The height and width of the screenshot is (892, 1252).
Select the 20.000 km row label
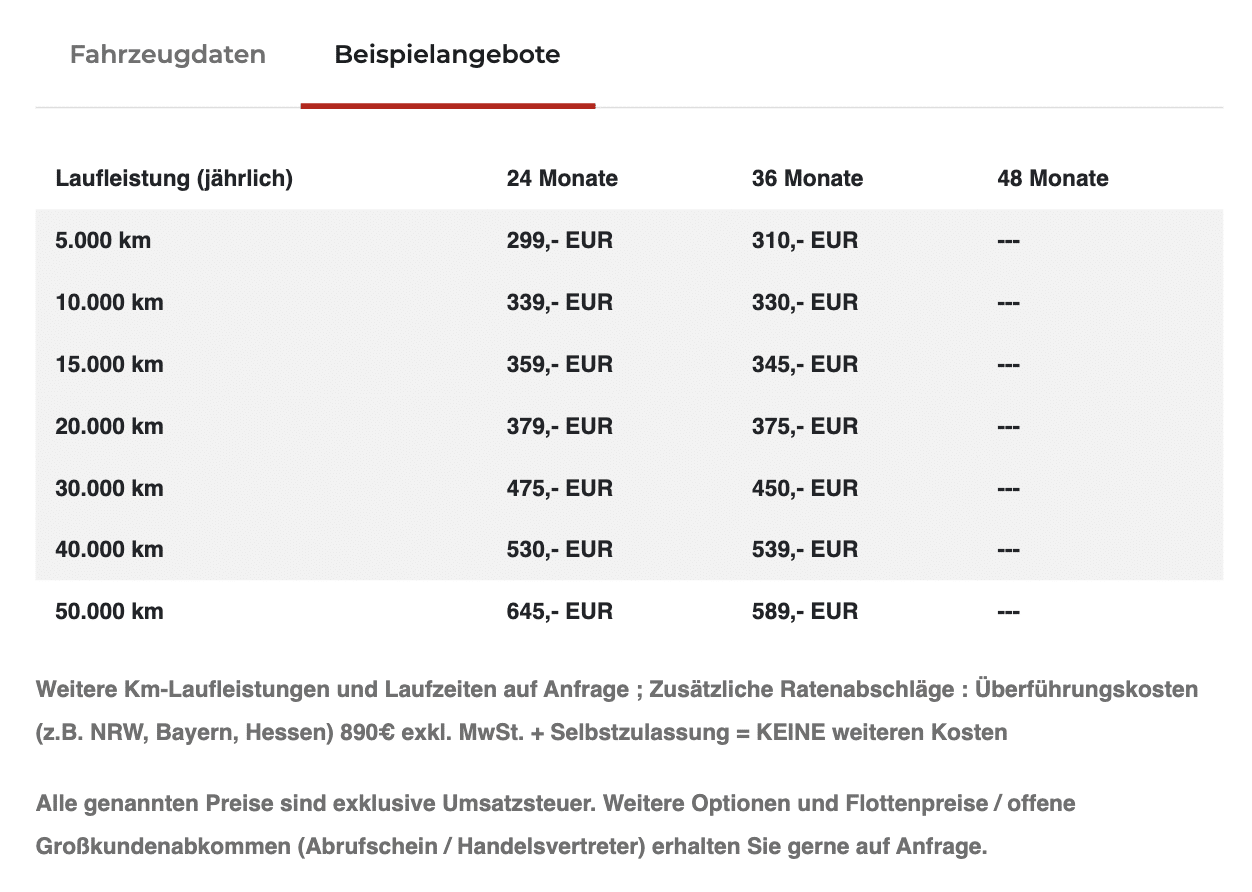[110, 427]
